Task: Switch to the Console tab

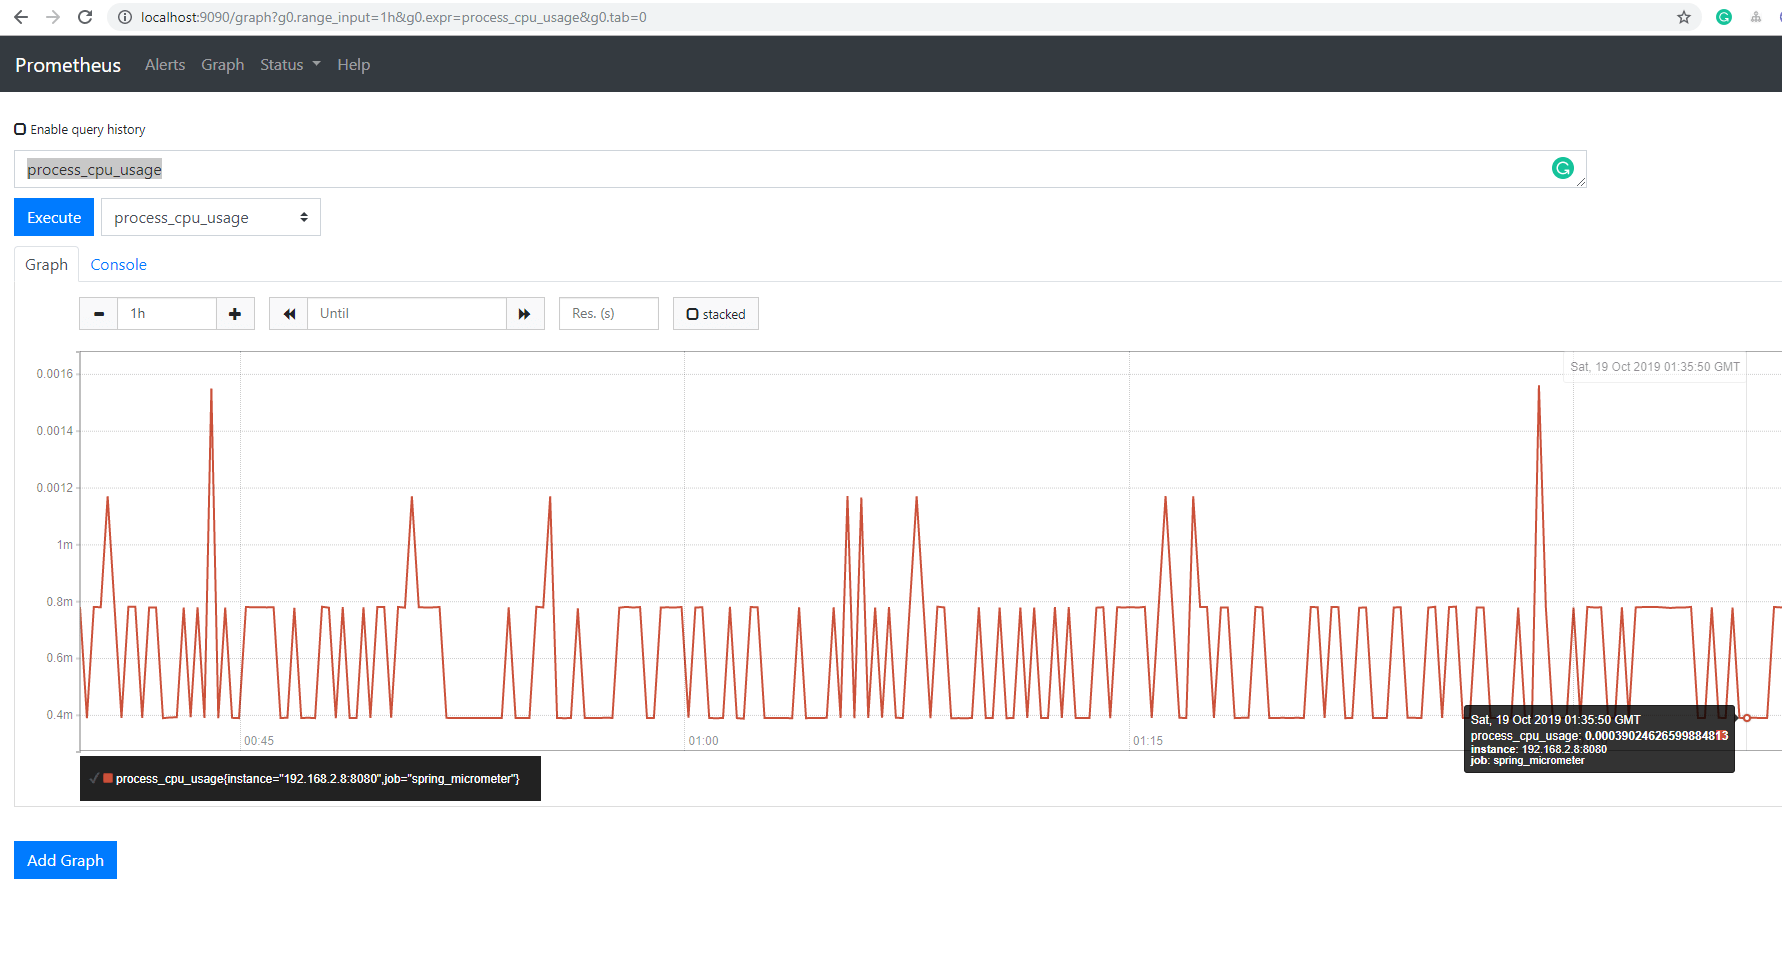Action: click(117, 264)
